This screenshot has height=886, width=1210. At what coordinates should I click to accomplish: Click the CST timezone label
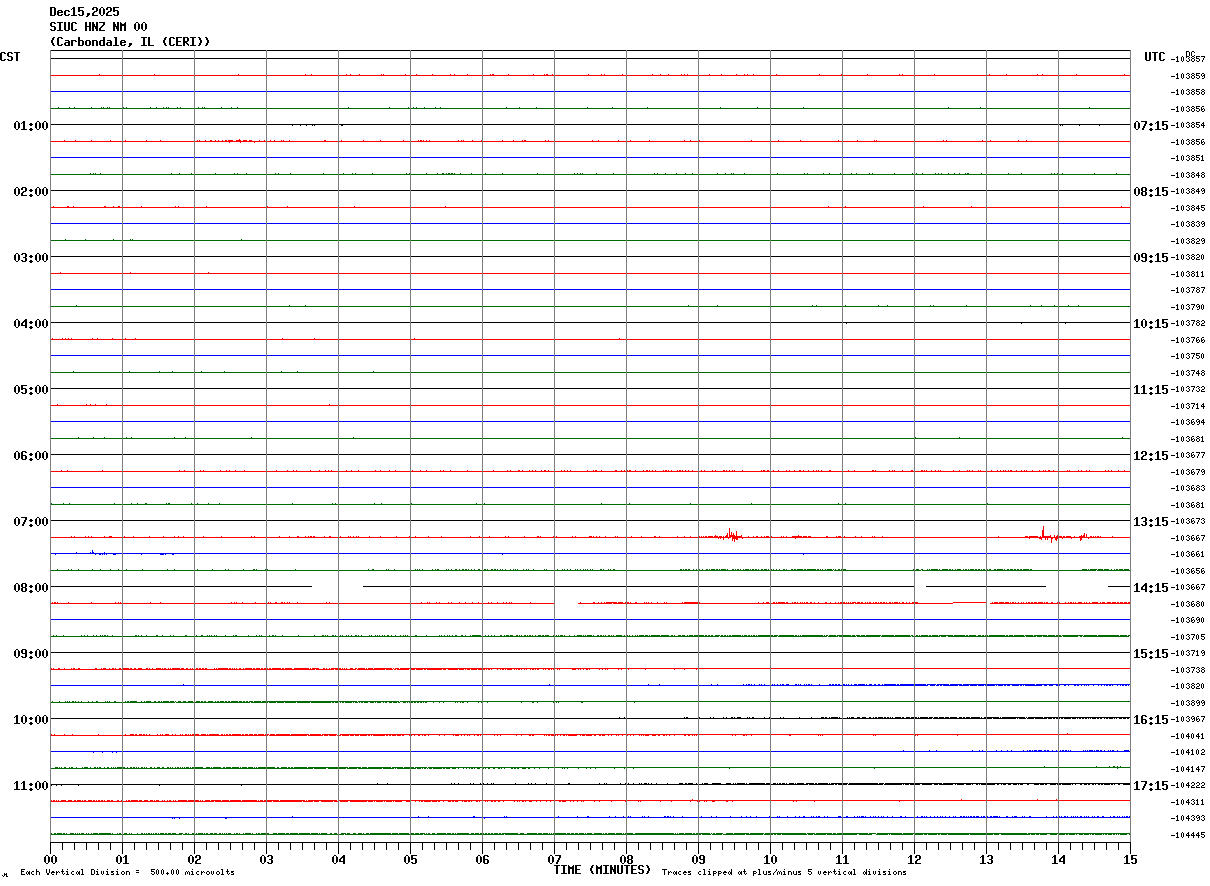10,57
